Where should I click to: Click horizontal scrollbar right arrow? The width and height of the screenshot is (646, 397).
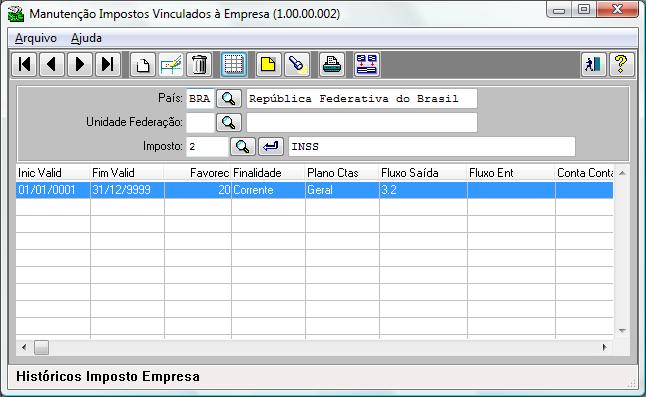coord(604,347)
